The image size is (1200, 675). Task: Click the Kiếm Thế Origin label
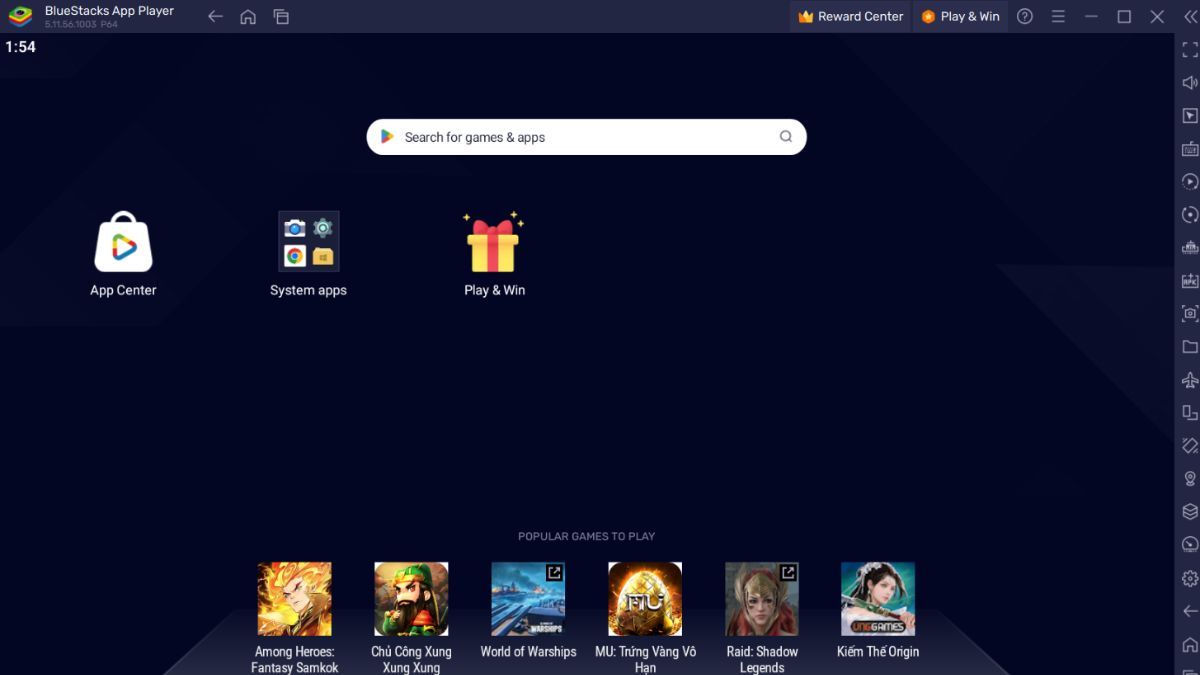878,651
